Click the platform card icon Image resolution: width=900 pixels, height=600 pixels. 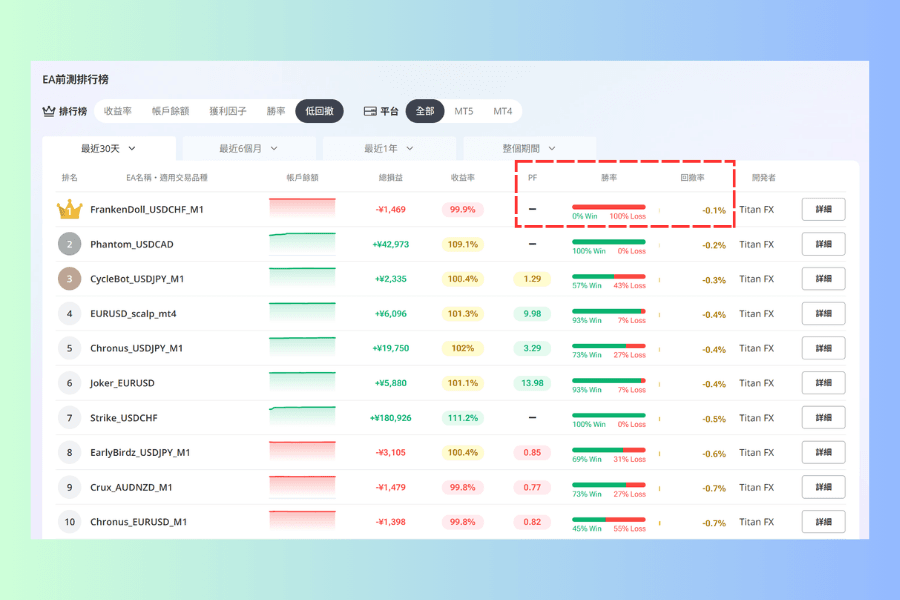pos(370,111)
